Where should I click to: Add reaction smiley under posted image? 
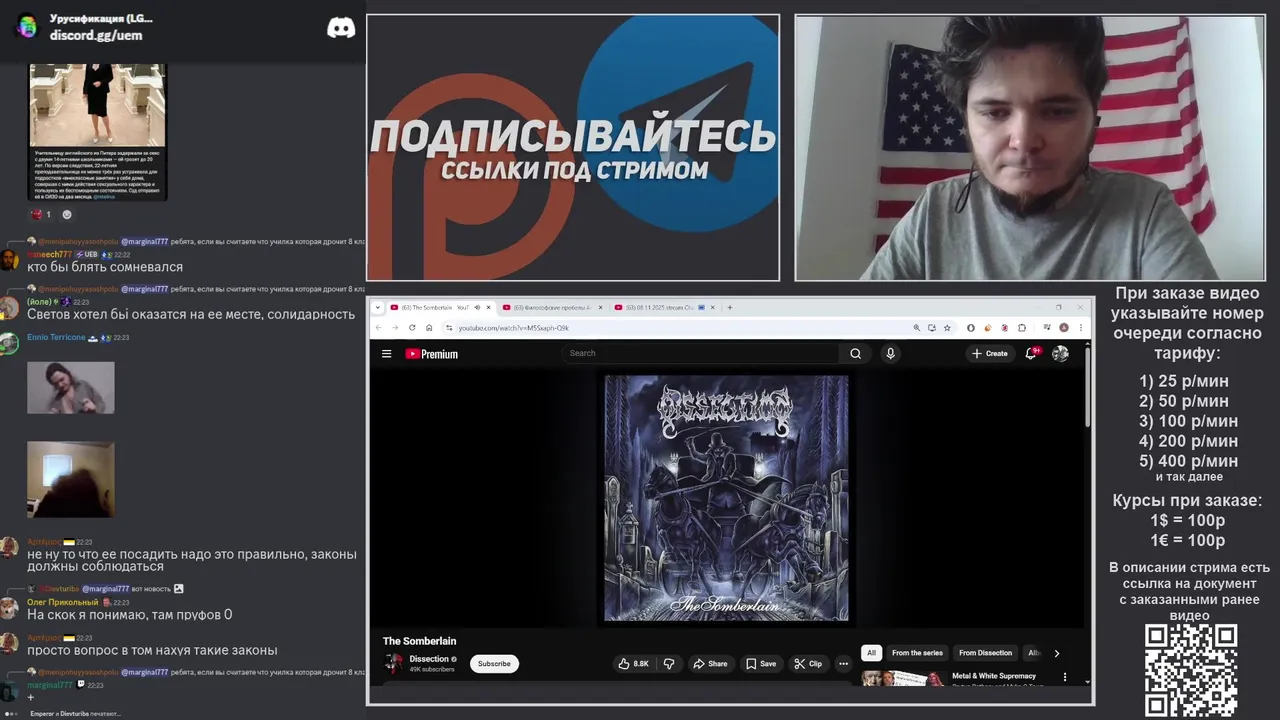click(67, 214)
